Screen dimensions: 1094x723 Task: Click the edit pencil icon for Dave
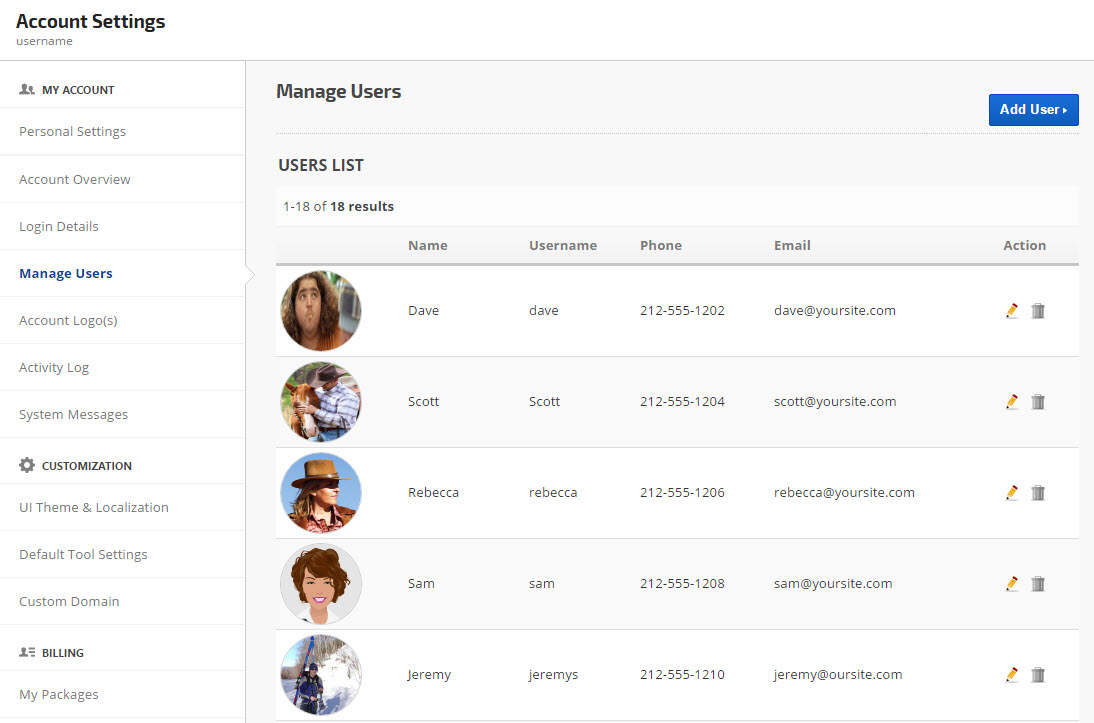[1012, 311]
